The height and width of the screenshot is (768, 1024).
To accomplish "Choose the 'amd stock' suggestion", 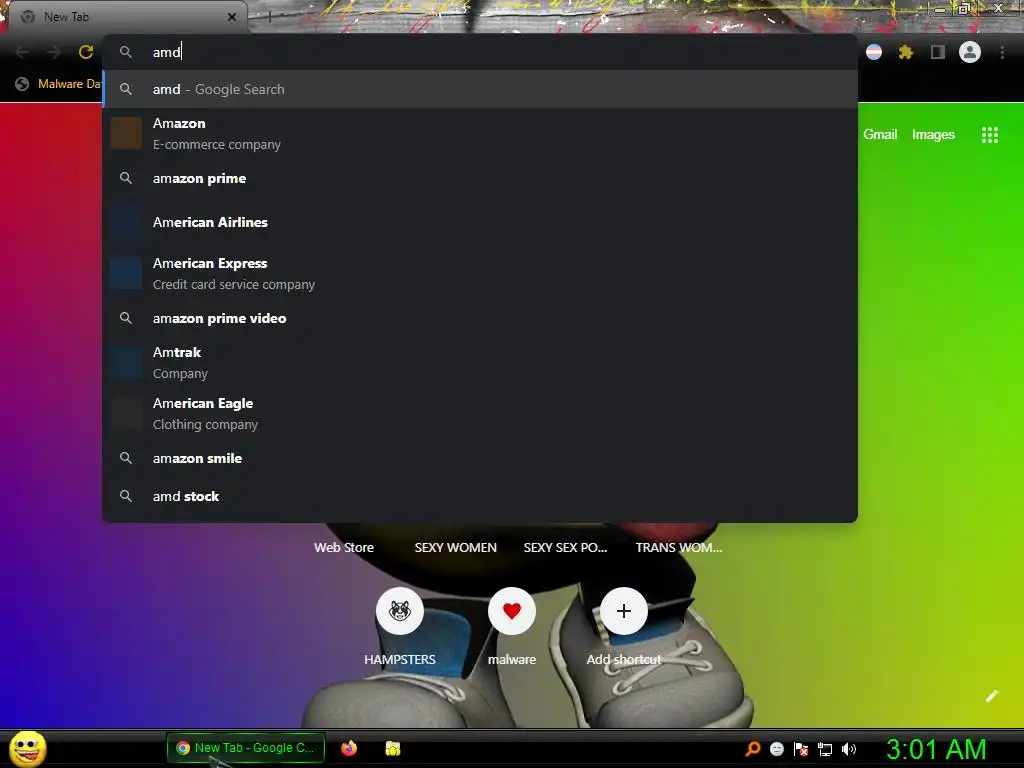I will click(x=480, y=496).
